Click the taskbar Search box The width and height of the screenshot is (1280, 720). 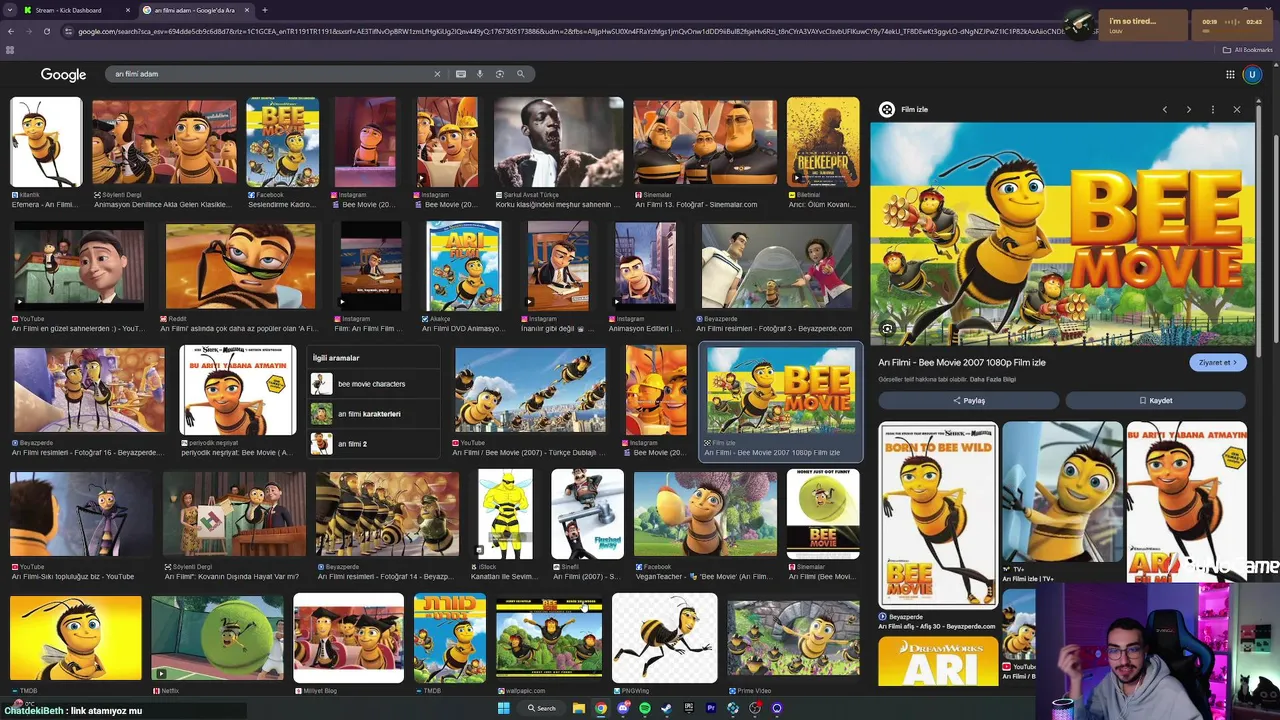pos(542,708)
